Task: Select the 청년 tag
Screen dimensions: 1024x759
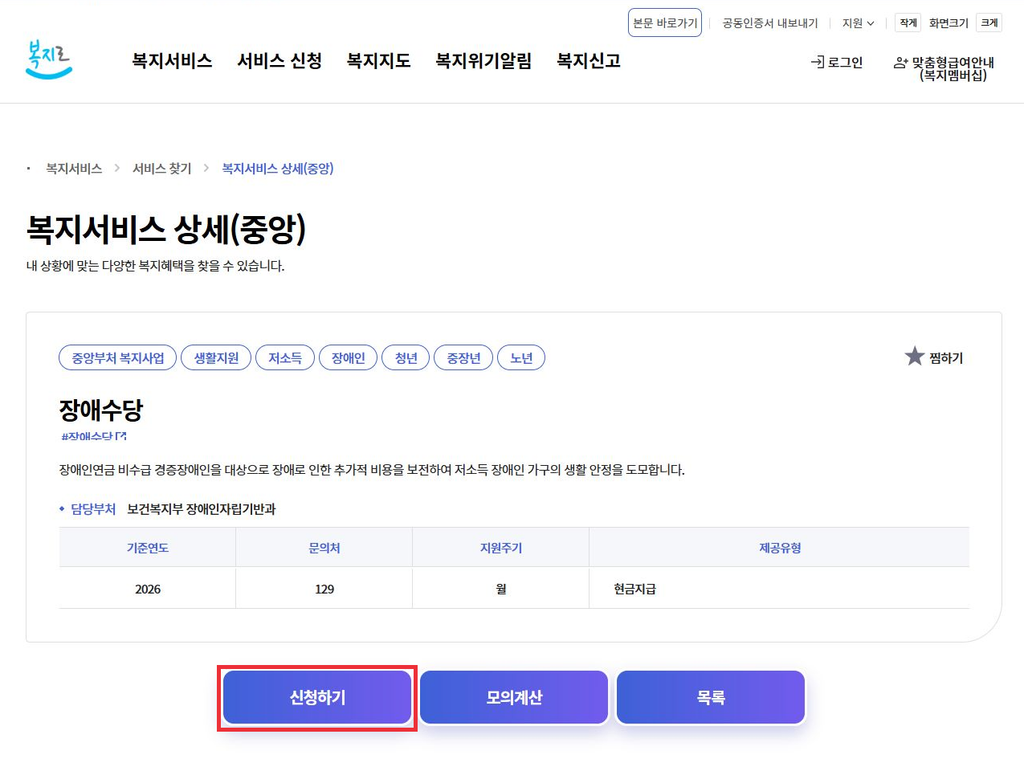Action: tap(406, 357)
